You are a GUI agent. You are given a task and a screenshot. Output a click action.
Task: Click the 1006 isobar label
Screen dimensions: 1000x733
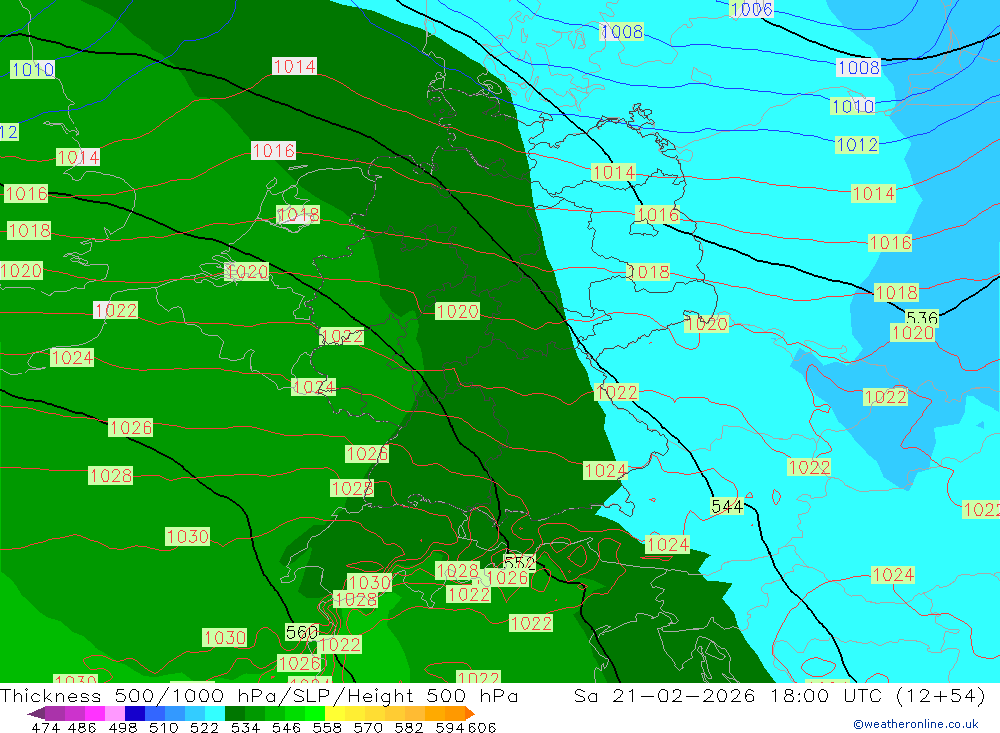click(x=751, y=9)
